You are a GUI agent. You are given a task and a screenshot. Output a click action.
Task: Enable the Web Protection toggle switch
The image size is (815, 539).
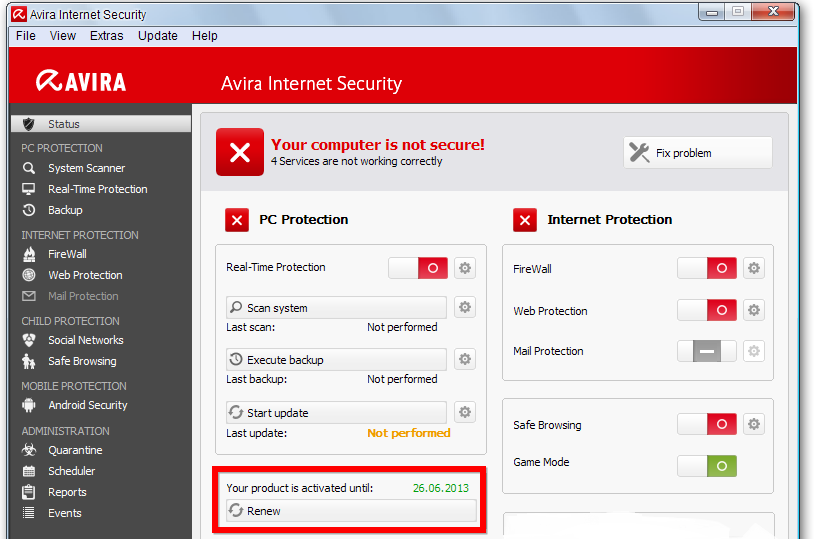coord(707,310)
